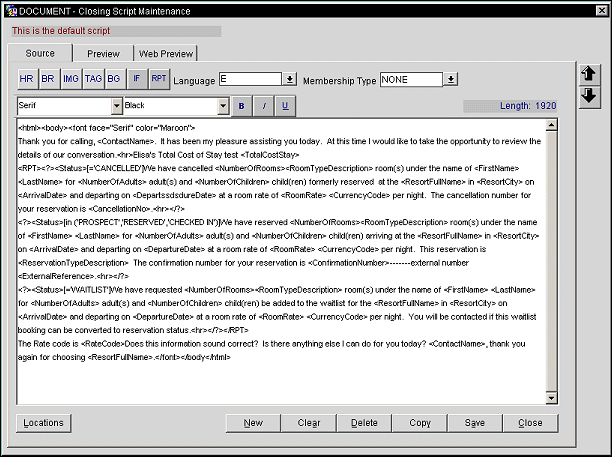The height and width of the screenshot is (457, 612).
Task: Open the Web Preview tab
Action: coord(167,53)
